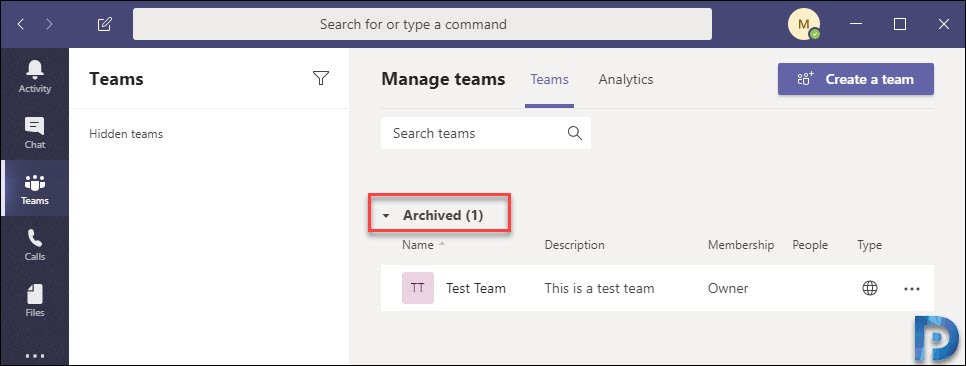Image resolution: width=966 pixels, height=366 pixels.
Task: Click the Description column header
Action: 574,245
